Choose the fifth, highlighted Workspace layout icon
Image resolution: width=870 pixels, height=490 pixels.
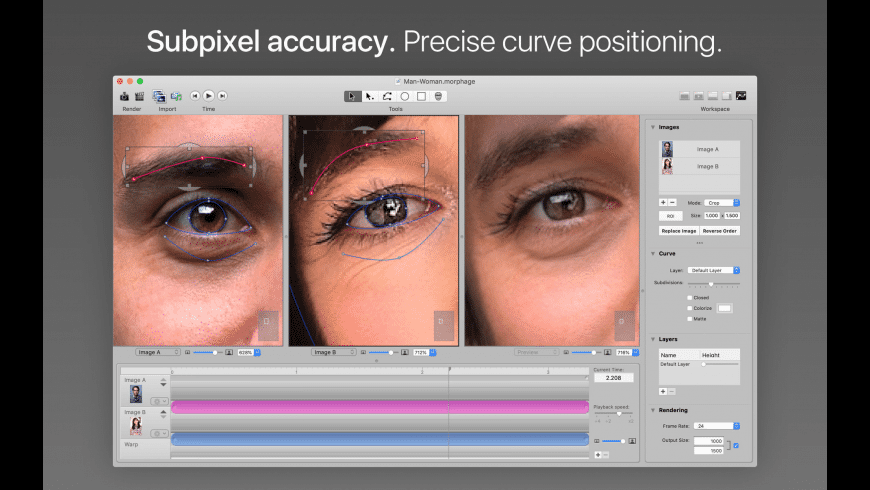click(x=741, y=96)
